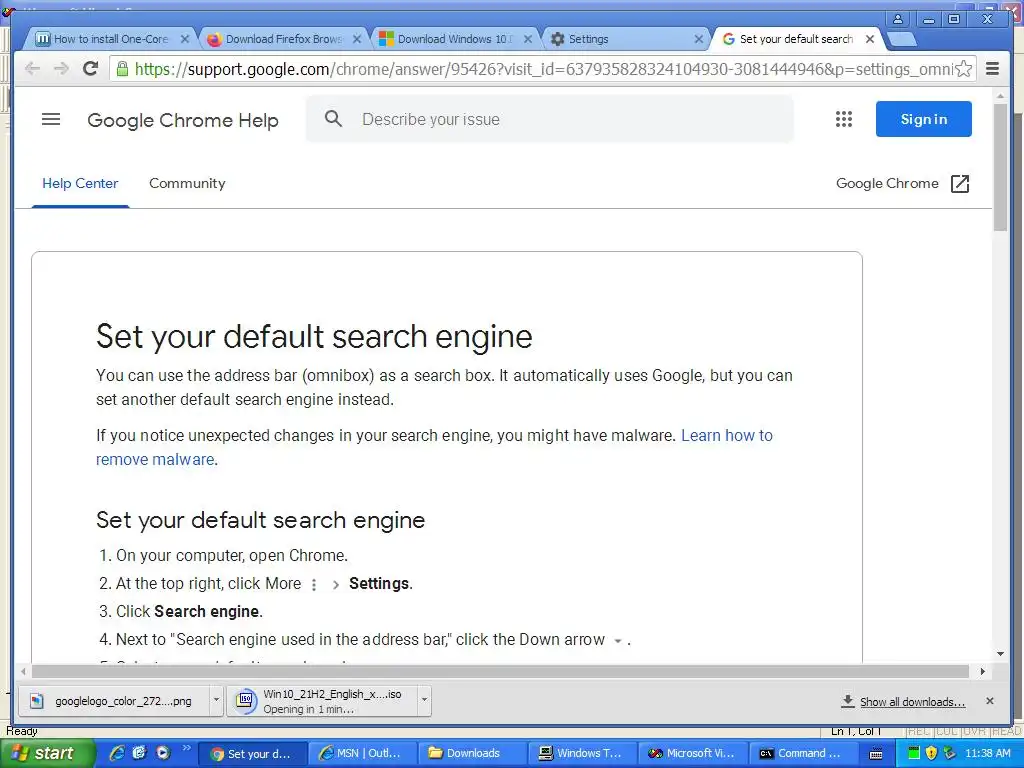The image size is (1024, 768).
Task: Click the address bar URL
Action: (543, 69)
